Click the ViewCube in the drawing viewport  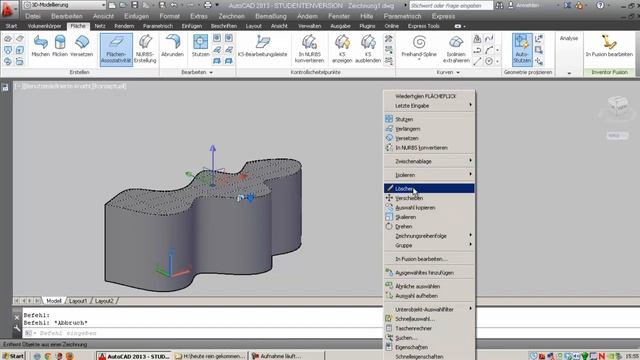617,107
